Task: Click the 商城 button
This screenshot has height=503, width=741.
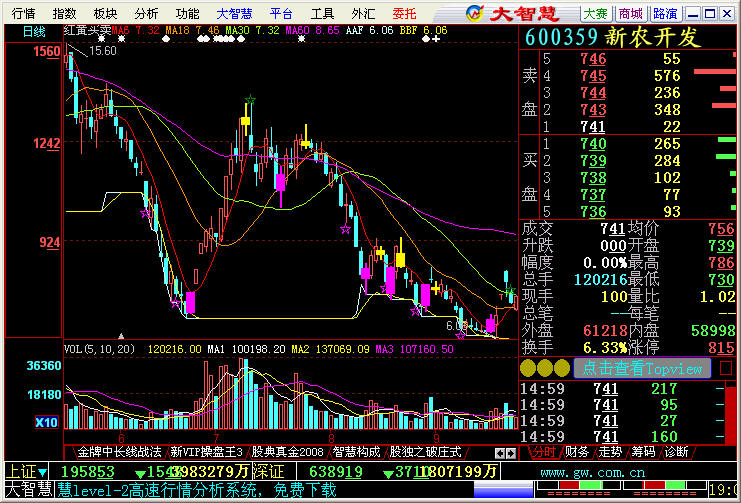Action: [x=630, y=14]
